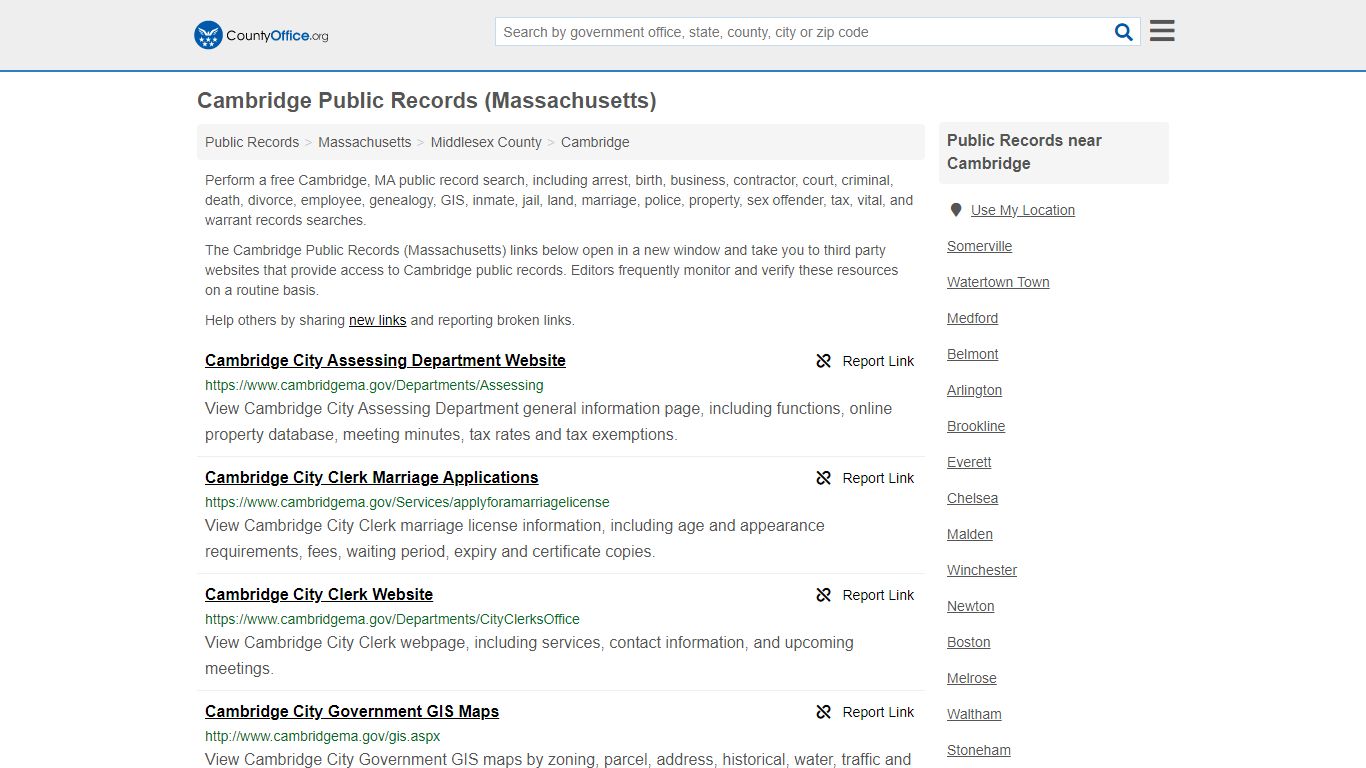Click broken-link icon for City Clerk Website
Screen dimensions: 1366x768
coord(824,595)
